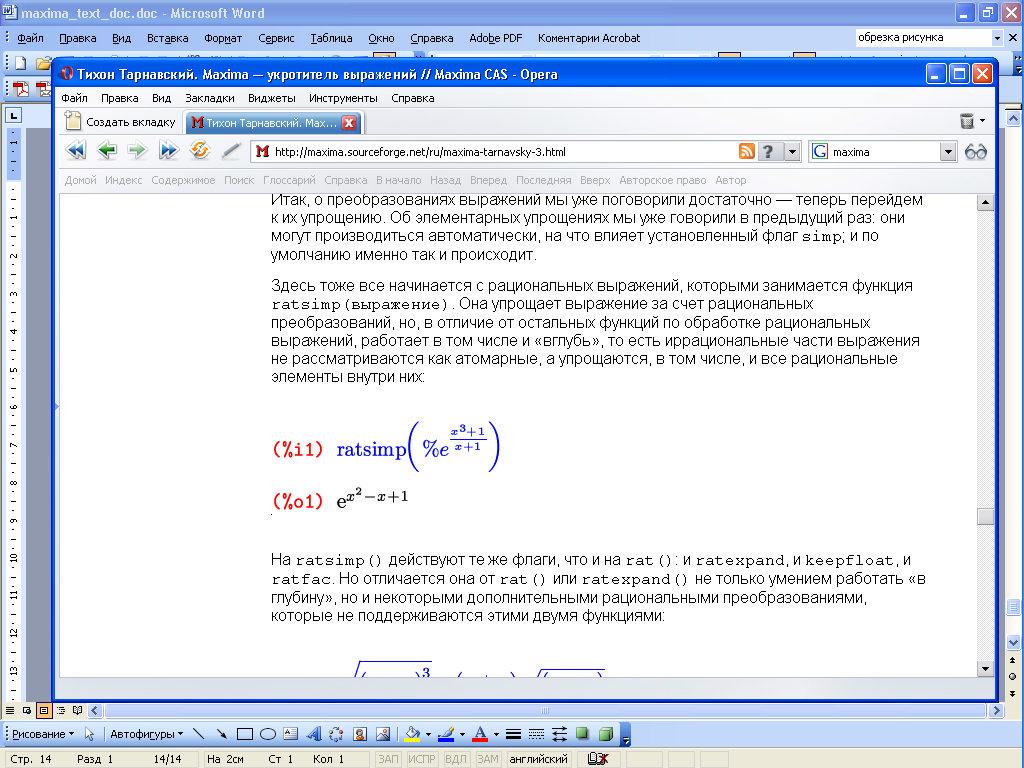The width and height of the screenshot is (1024, 768).
Task: Open 3-D style green cube icon
Action: pyautogui.click(x=605, y=734)
